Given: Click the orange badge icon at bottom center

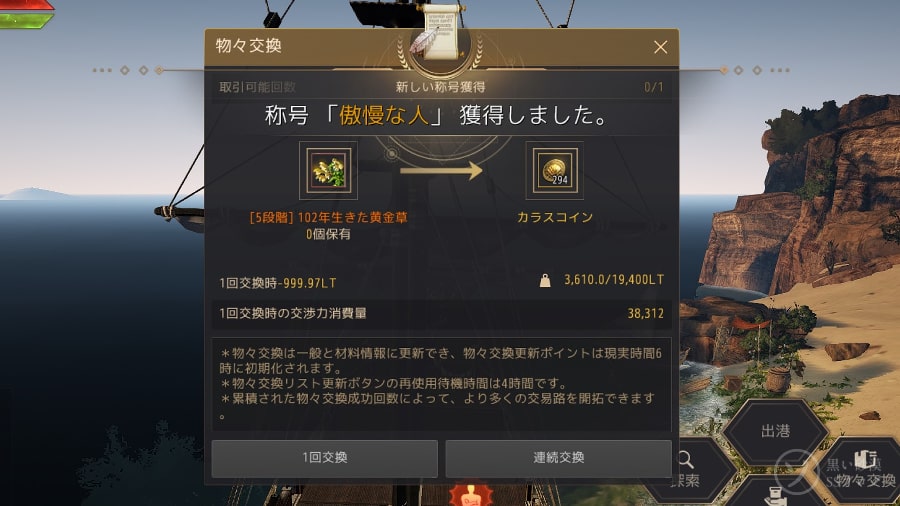Looking at the screenshot, I should click(470, 495).
